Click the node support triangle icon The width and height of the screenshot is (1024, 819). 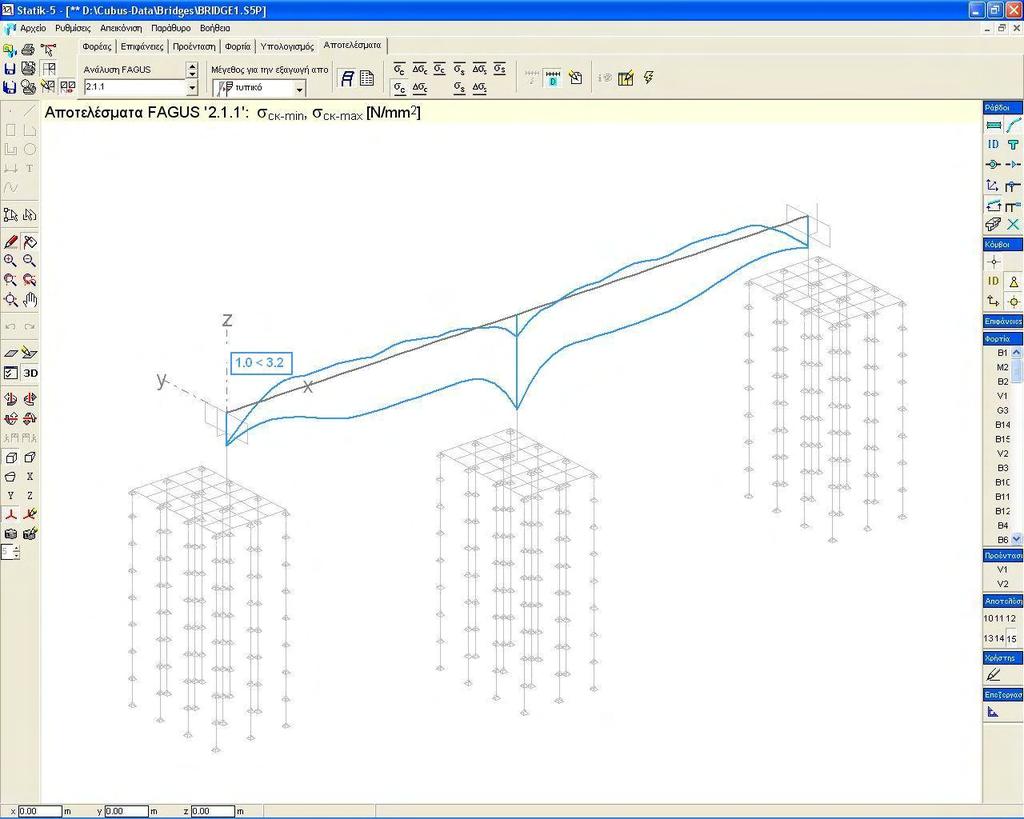click(1013, 281)
